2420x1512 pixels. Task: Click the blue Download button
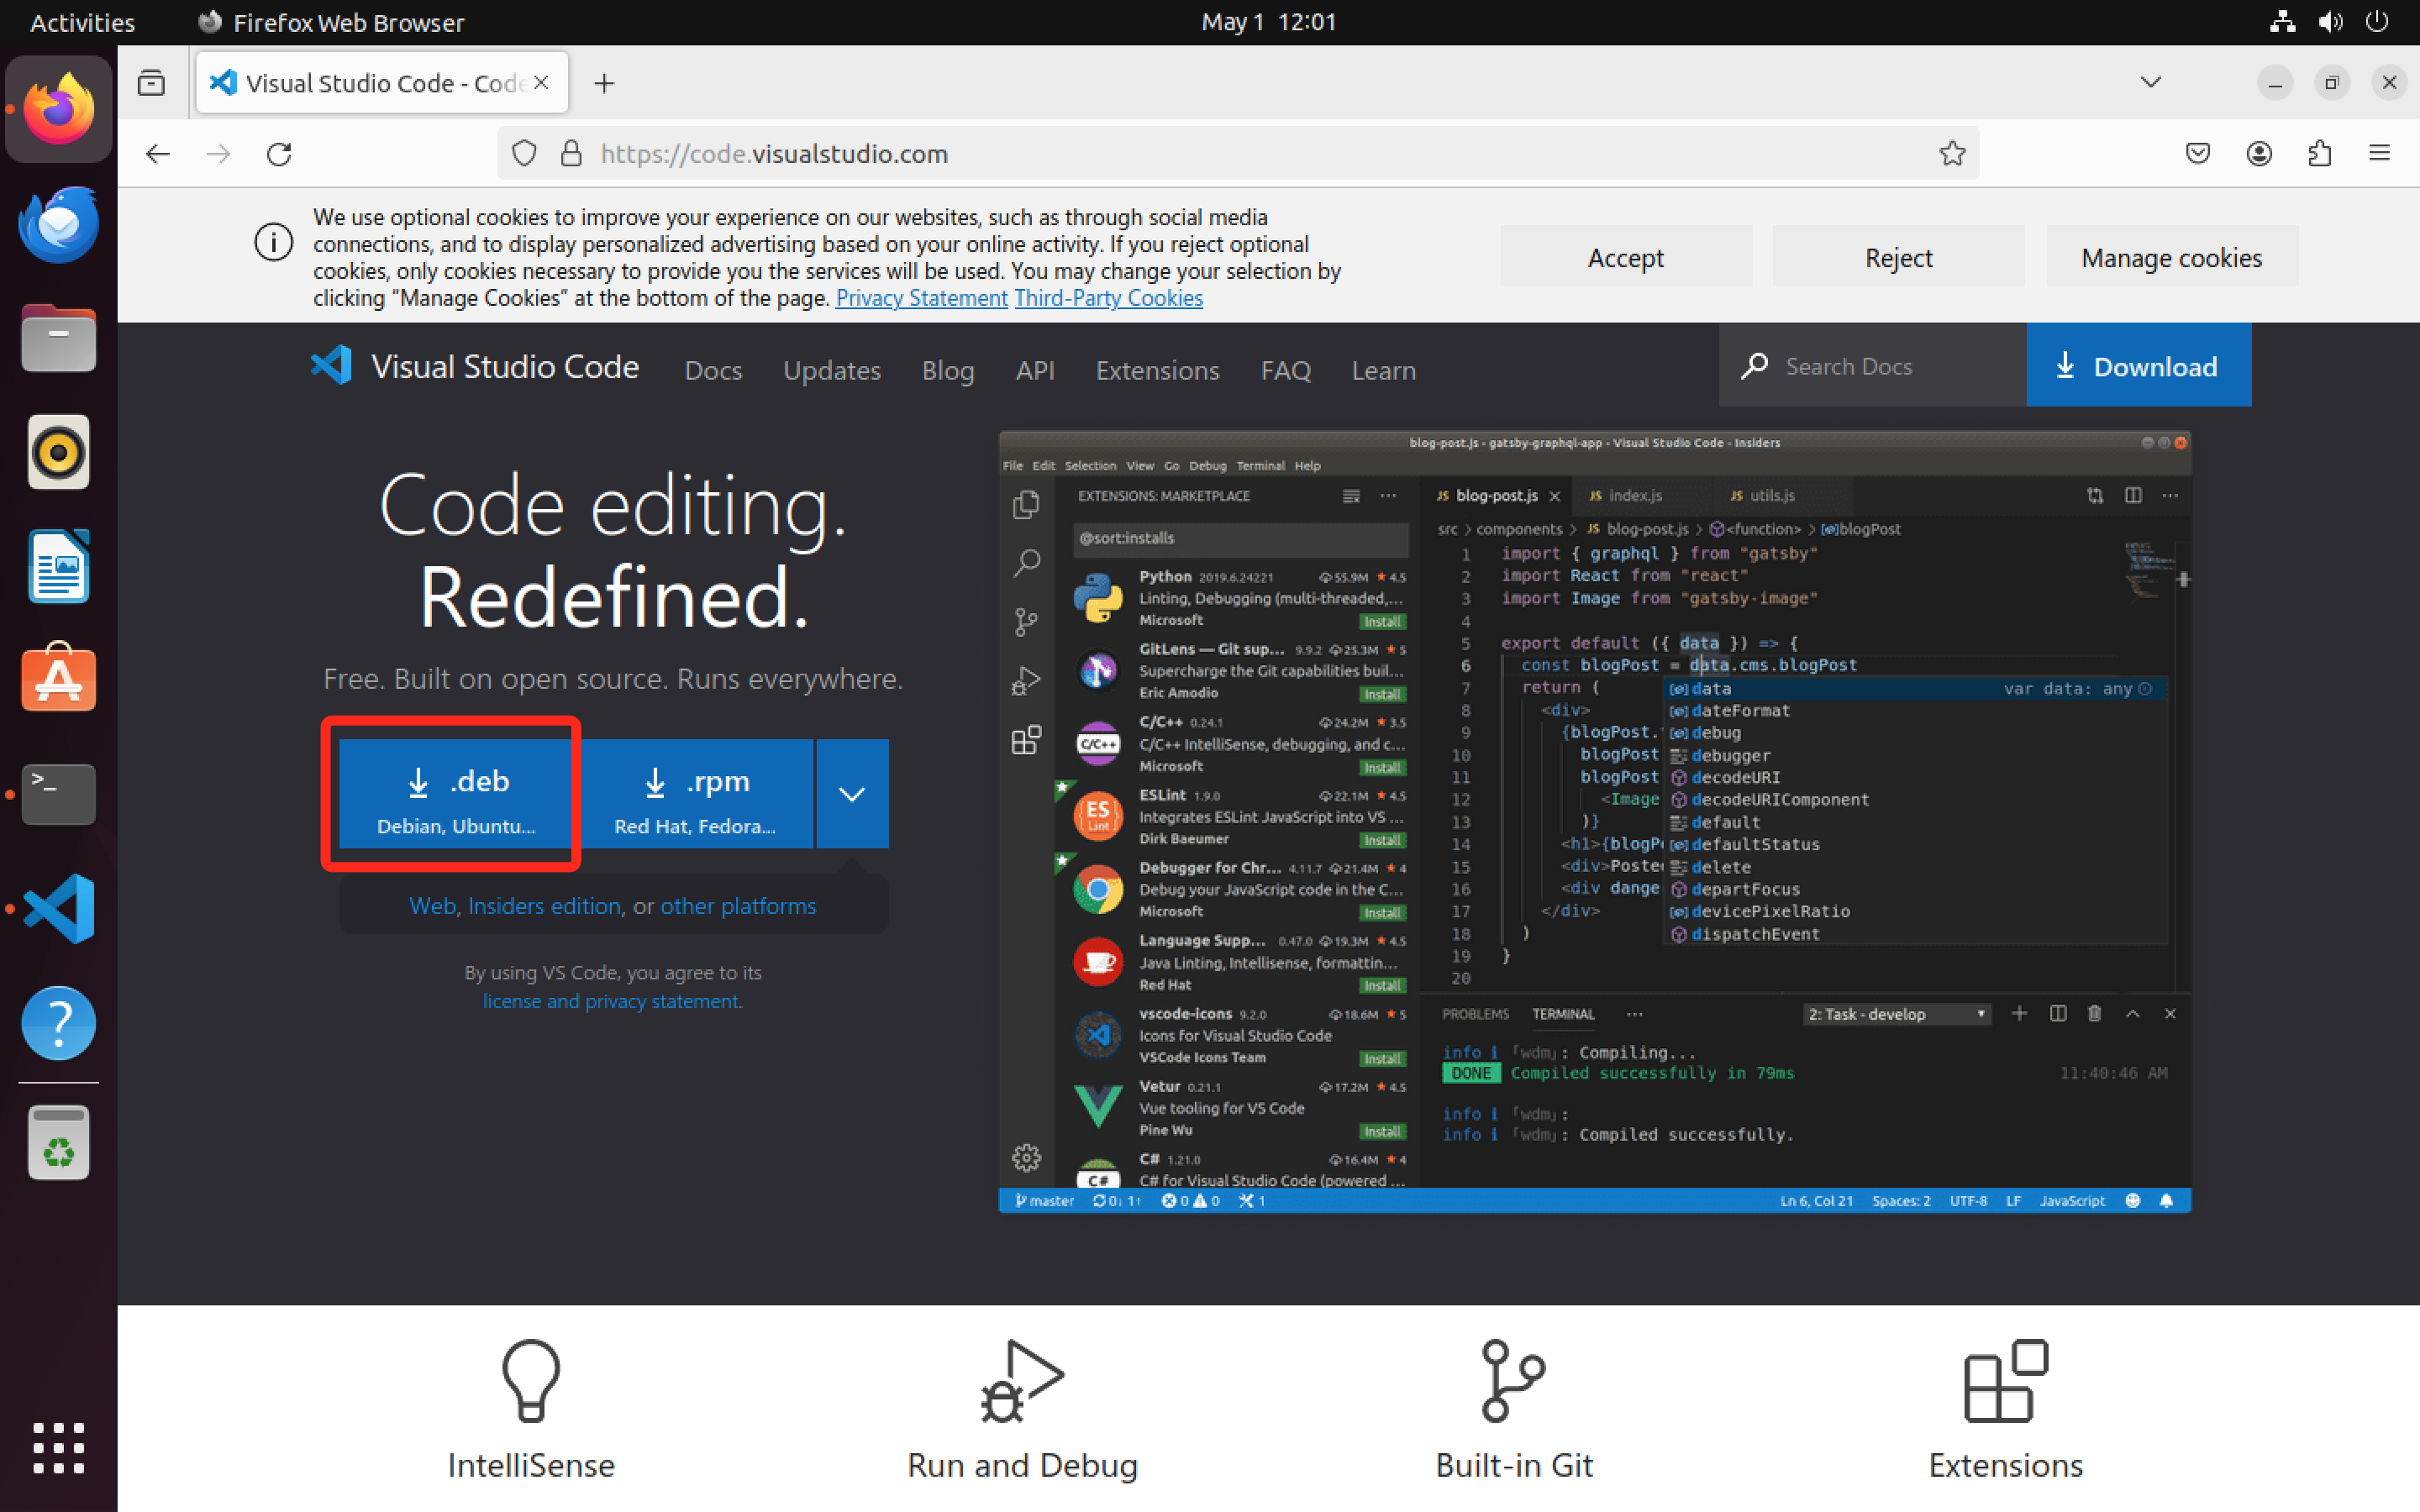(2138, 365)
